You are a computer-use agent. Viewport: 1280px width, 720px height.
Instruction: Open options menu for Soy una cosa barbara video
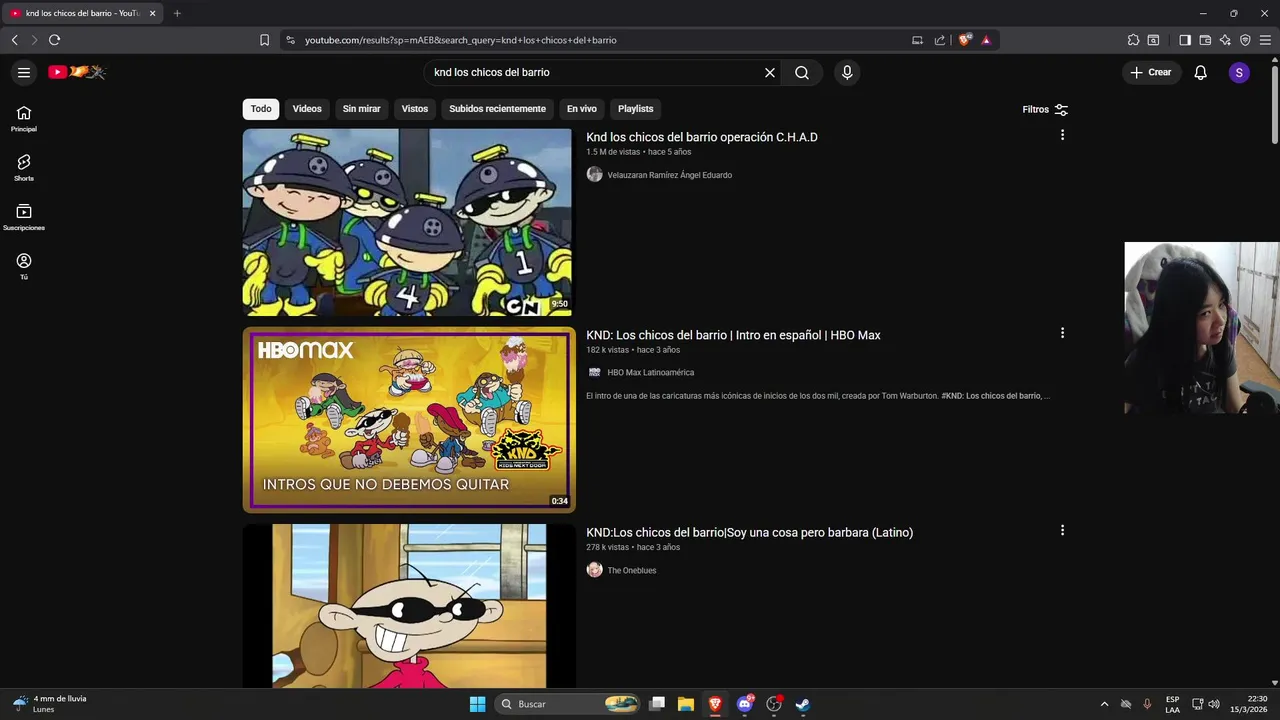(x=1062, y=530)
